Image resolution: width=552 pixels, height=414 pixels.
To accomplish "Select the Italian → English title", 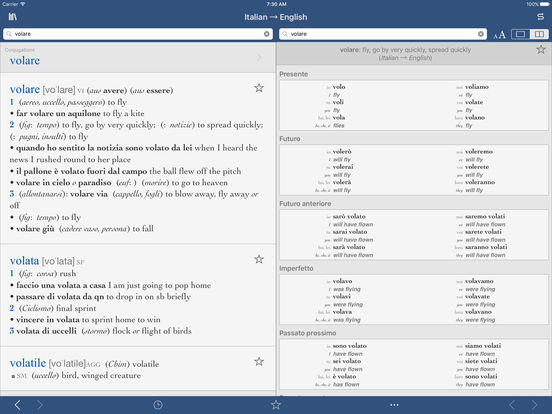I will point(276,17).
